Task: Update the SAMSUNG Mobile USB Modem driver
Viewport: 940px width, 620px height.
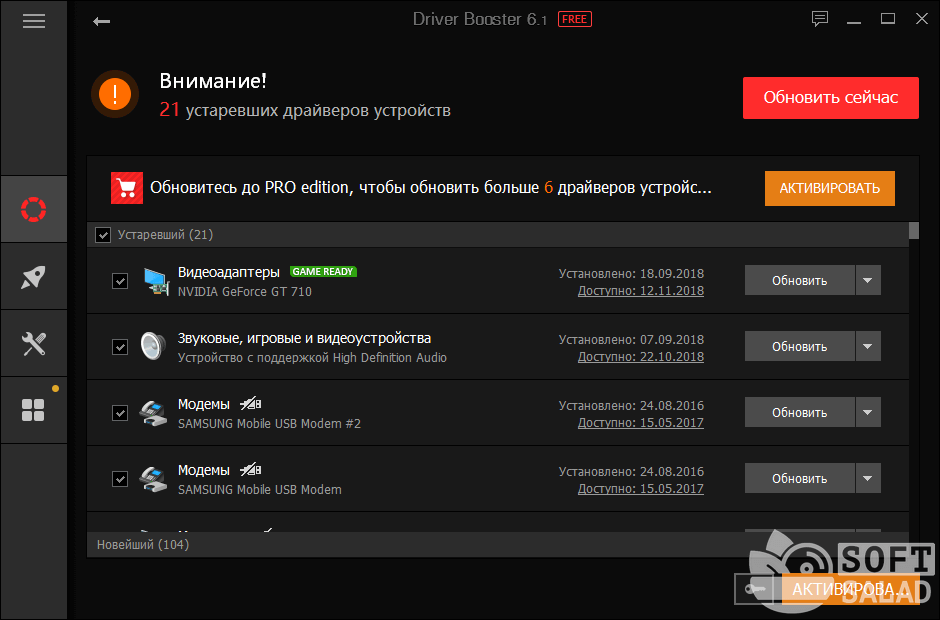Action: [799, 478]
